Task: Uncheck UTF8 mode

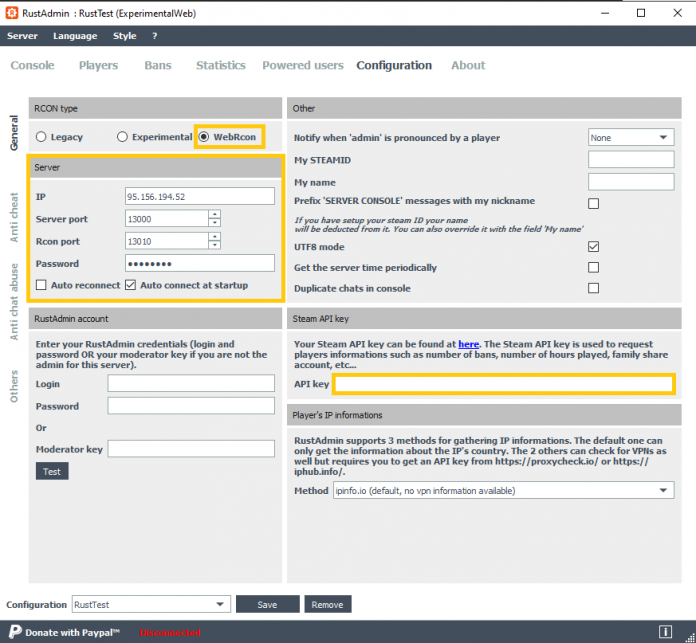Action: click(x=593, y=247)
